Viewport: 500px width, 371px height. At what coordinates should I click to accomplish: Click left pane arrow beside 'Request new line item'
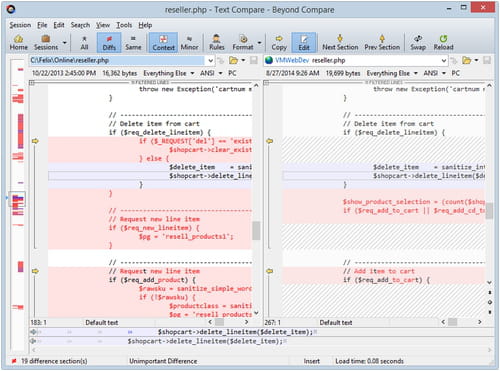point(35,271)
